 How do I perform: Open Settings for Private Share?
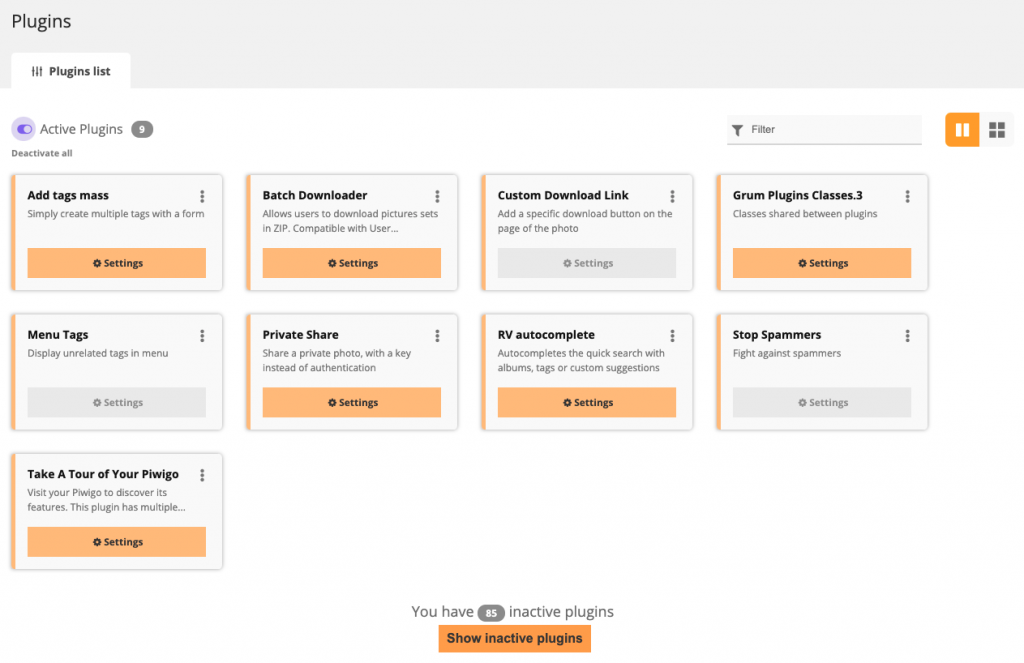(352, 402)
